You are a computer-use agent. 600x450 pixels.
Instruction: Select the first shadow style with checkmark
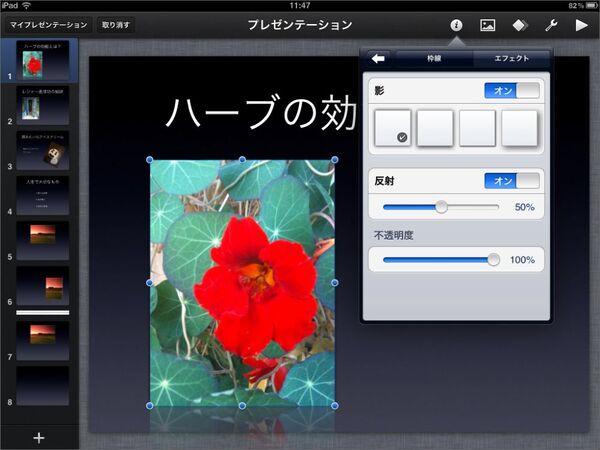point(393,128)
